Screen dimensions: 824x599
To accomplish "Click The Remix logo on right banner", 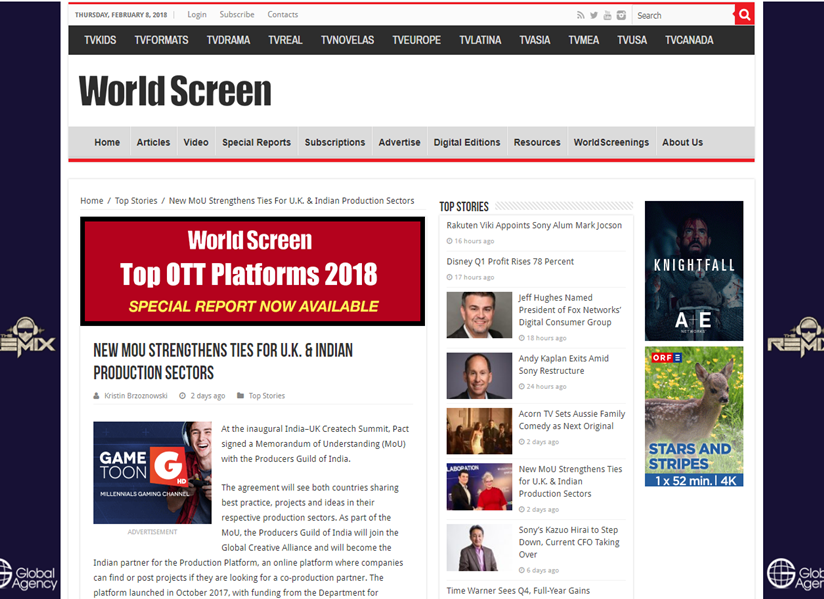I will (x=796, y=337).
